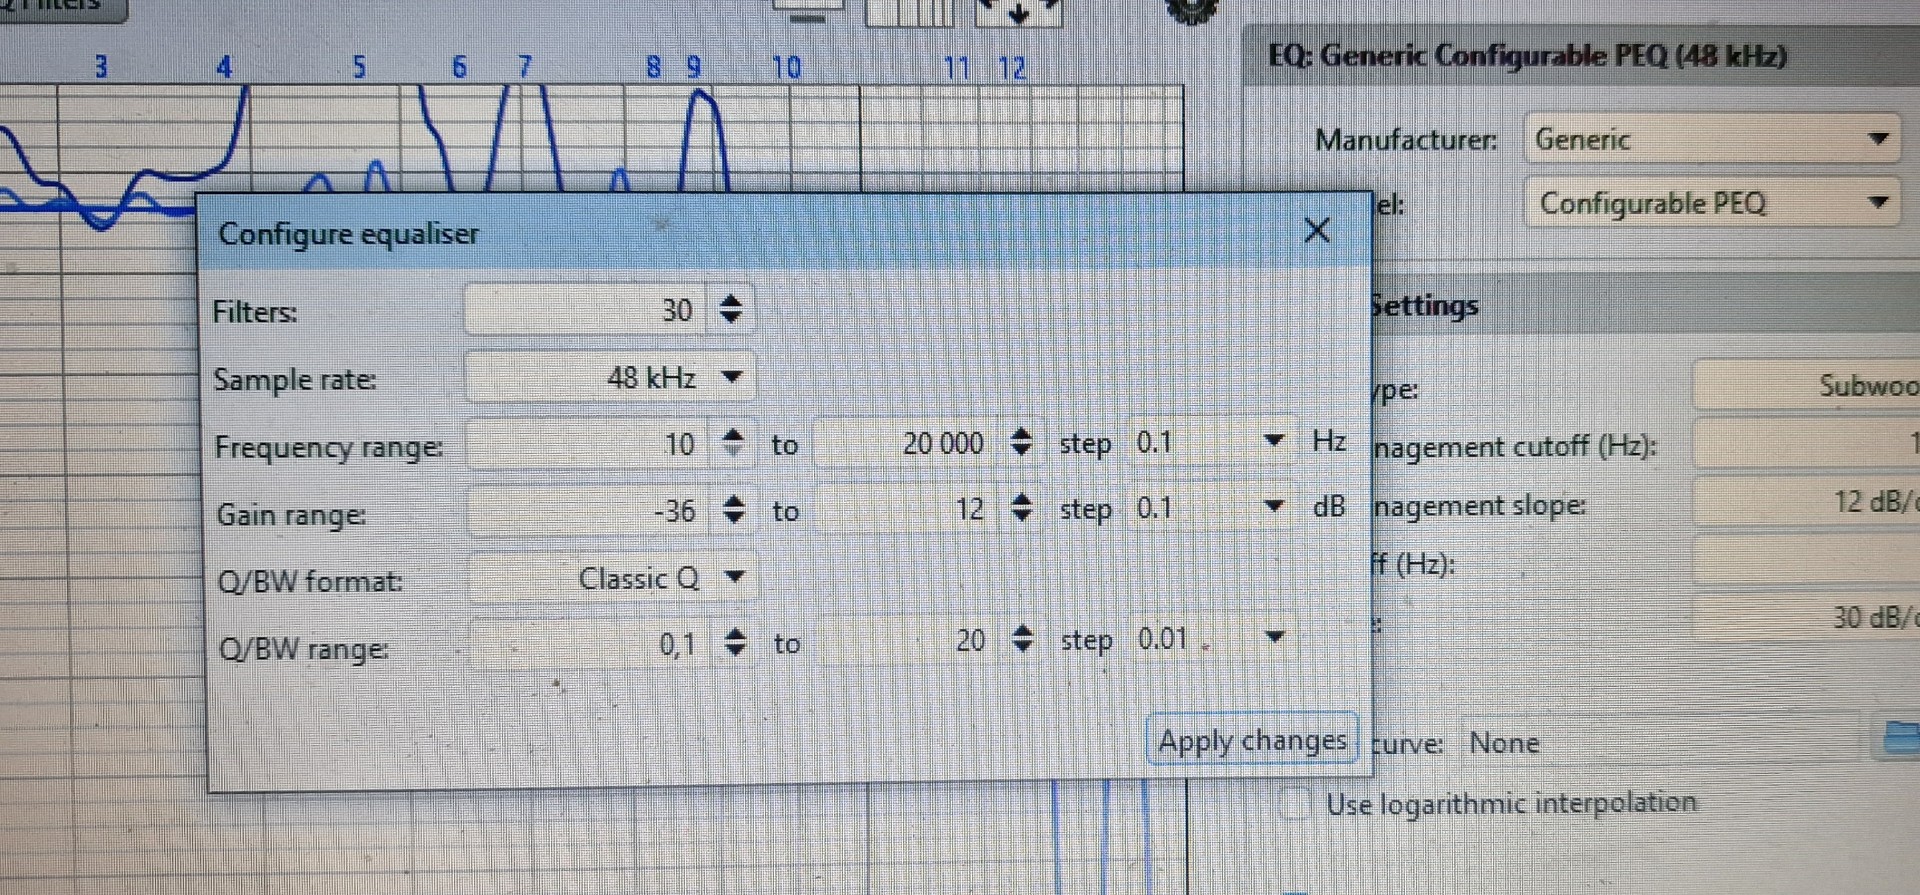Select filter marker 4 above the graph

[224, 68]
